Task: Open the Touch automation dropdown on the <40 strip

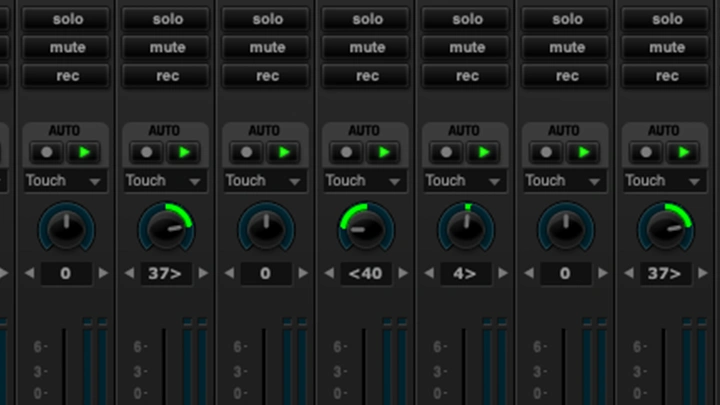Action: coord(366,181)
